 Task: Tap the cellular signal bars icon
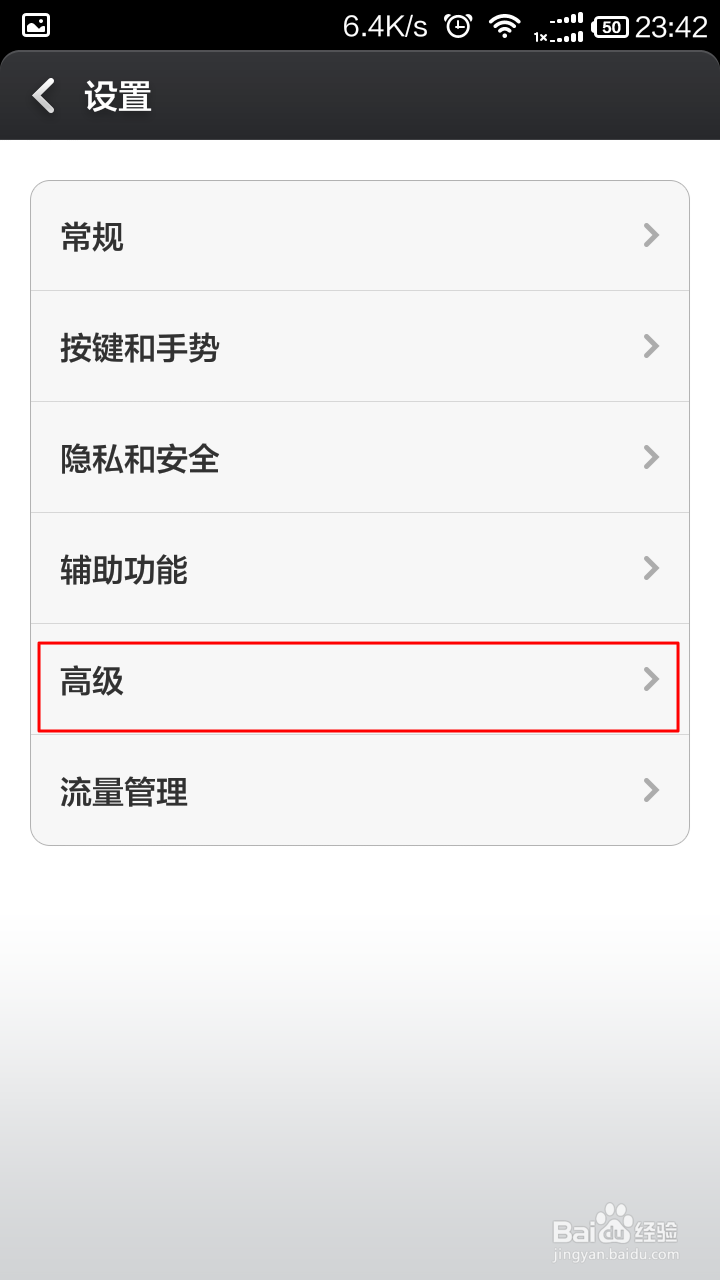559,27
